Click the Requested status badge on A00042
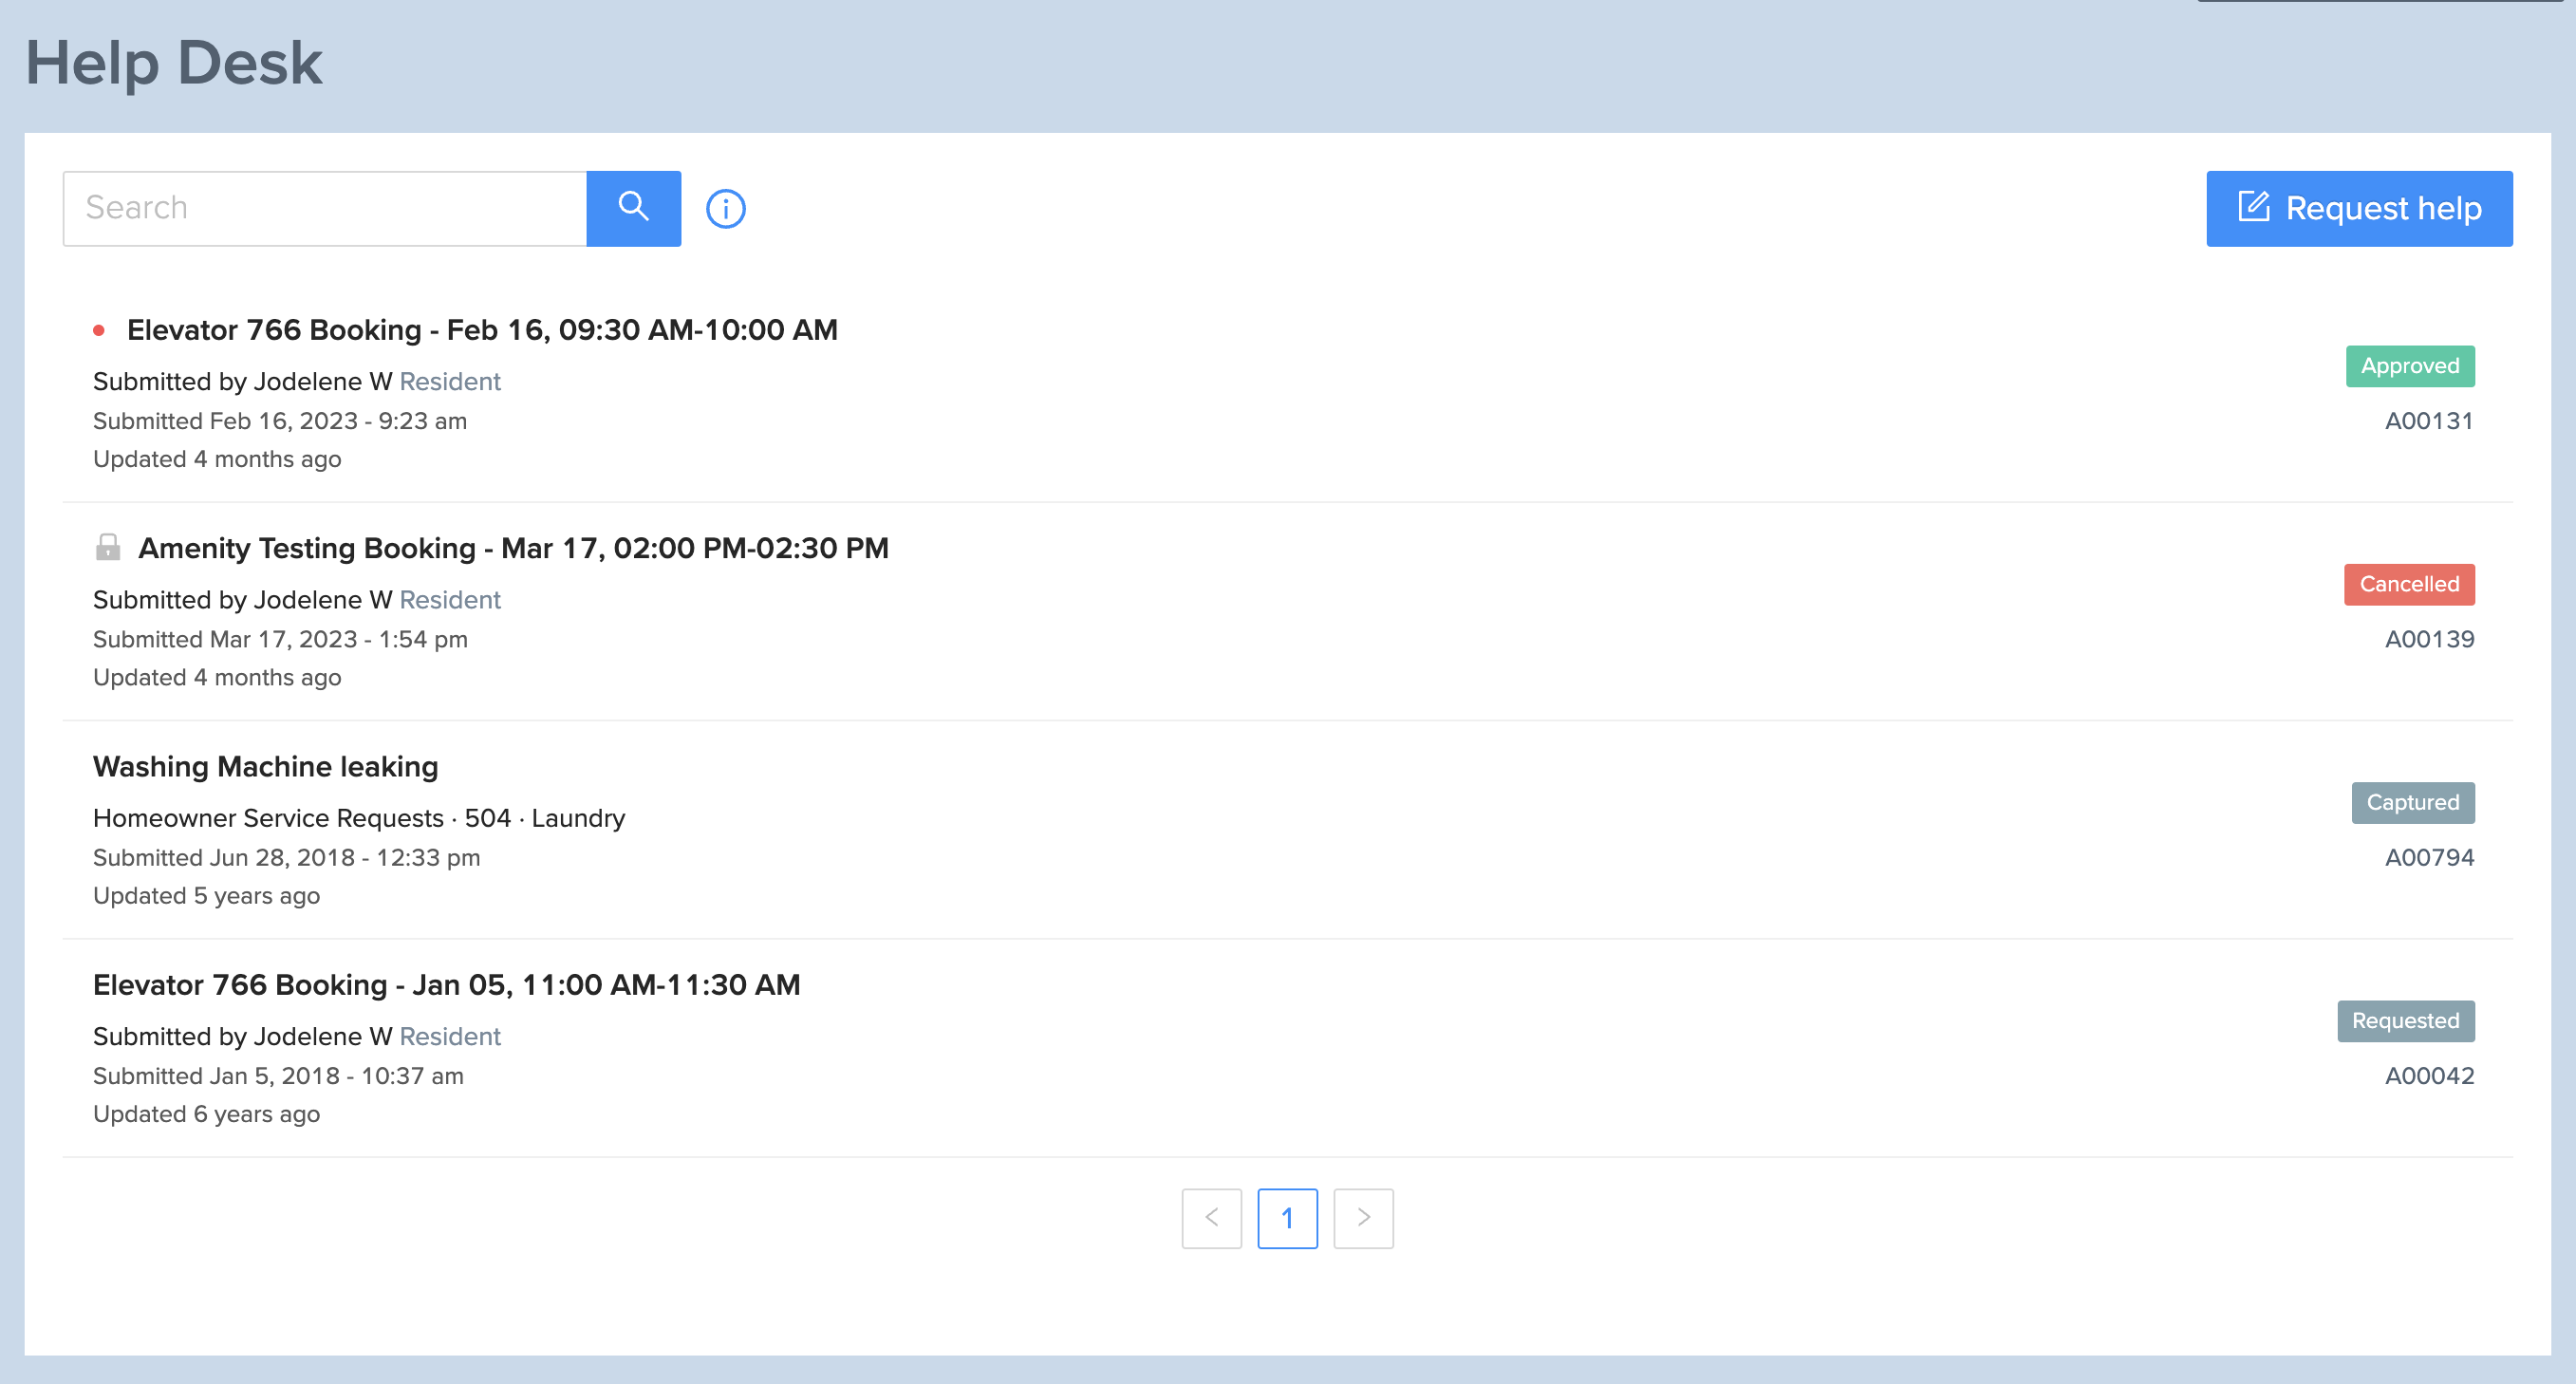This screenshot has width=2576, height=1384. (x=2405, y=1021)
